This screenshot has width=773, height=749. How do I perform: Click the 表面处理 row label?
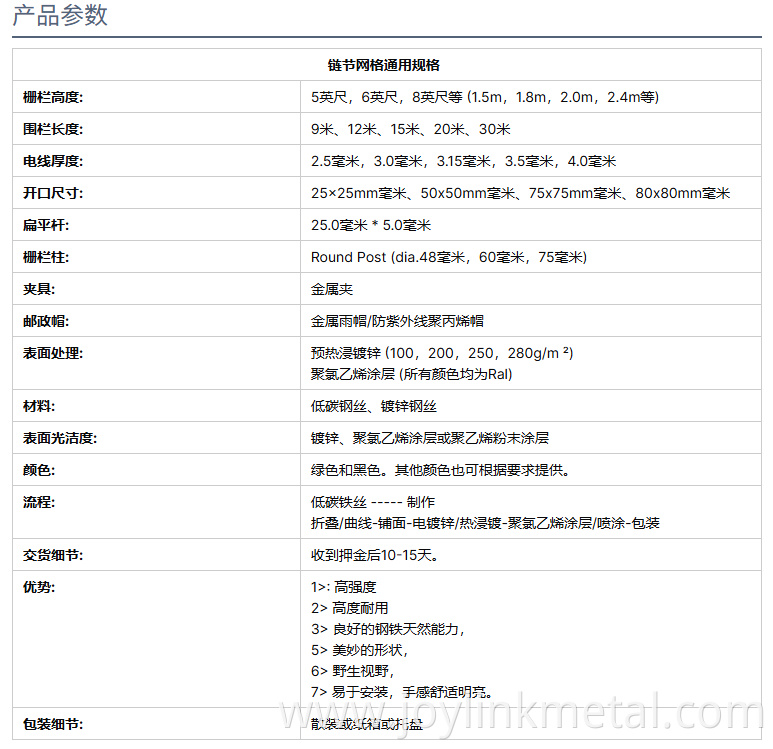[53, 353]
